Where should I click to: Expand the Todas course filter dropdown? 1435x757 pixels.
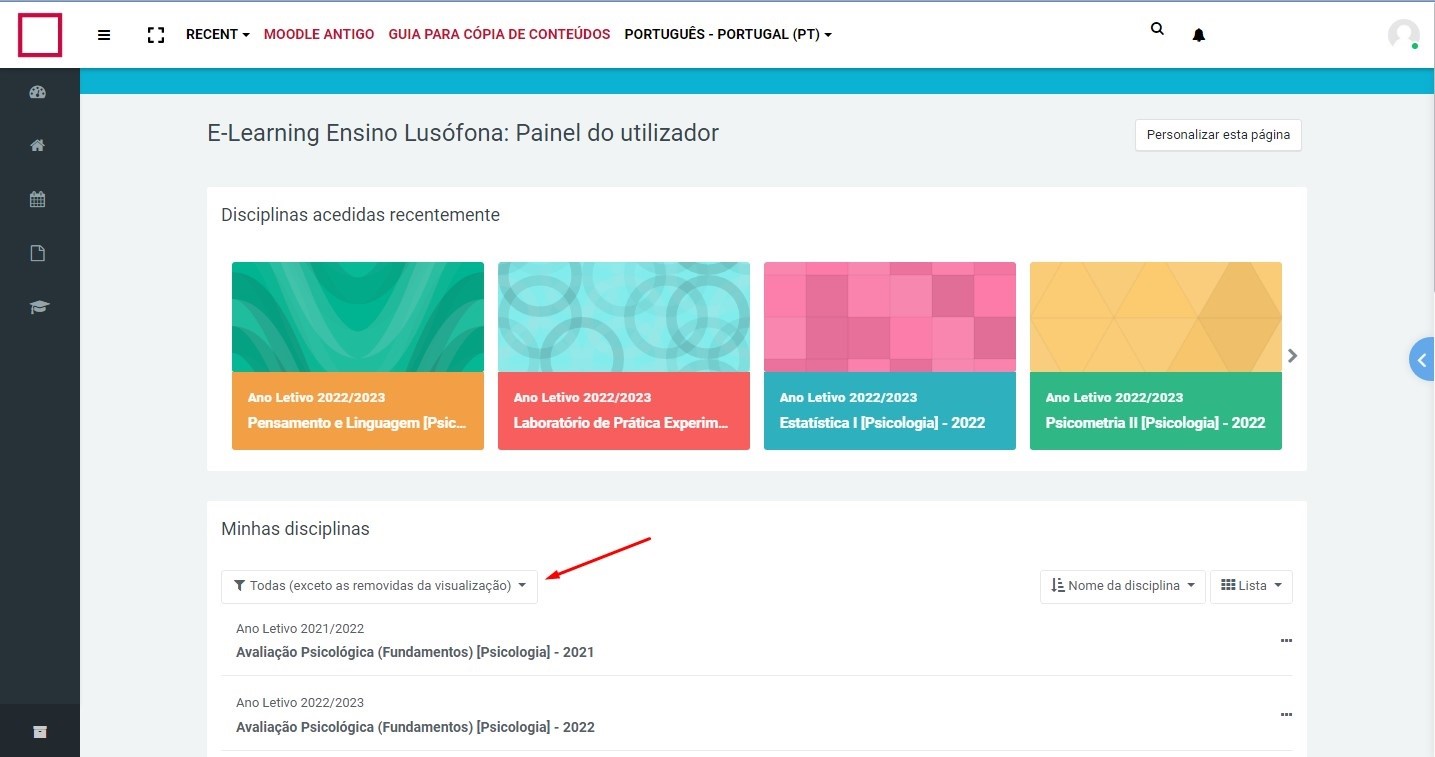379,586
